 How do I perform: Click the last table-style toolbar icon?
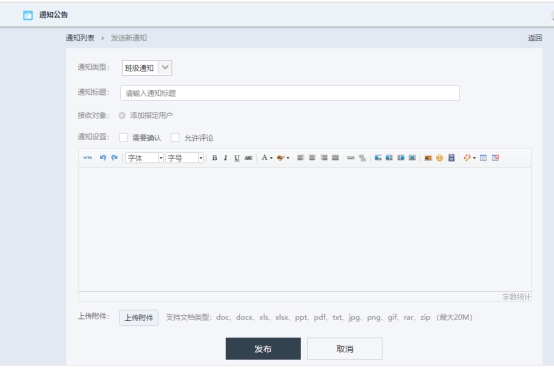(x=495, y=158)
